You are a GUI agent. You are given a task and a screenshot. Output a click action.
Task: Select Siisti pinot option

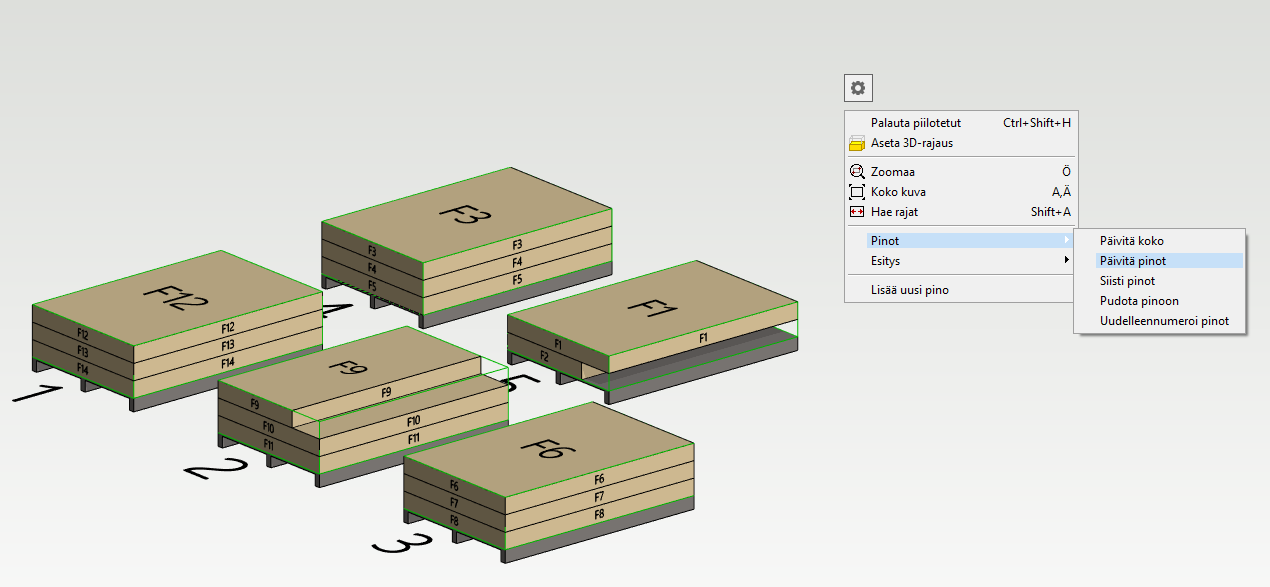[1127, 281]
